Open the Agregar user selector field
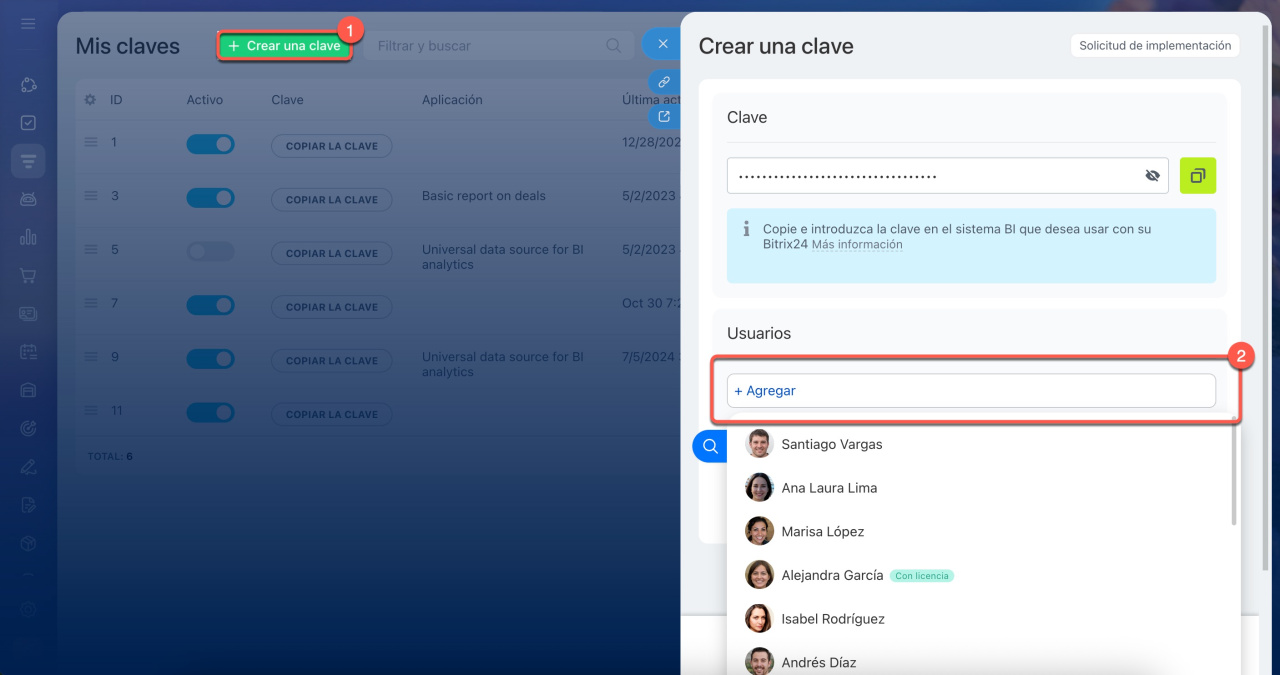Viewport: 1280px width, 675px height. 970,391
